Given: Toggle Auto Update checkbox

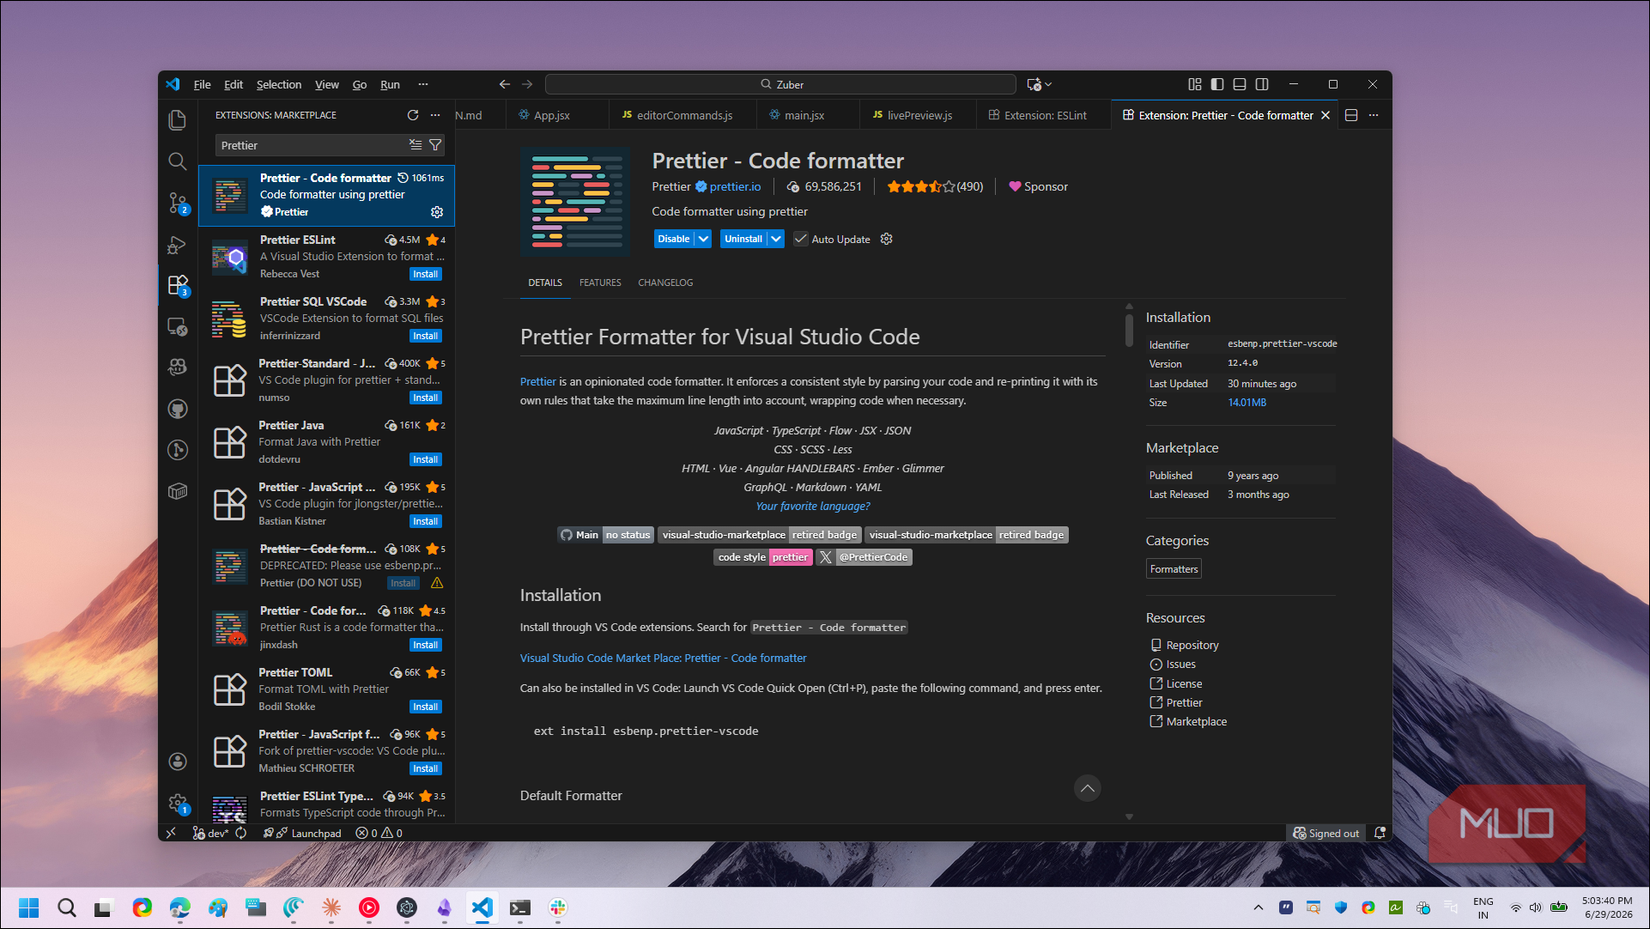Looking at the screenshot, I should pos(801,239).
